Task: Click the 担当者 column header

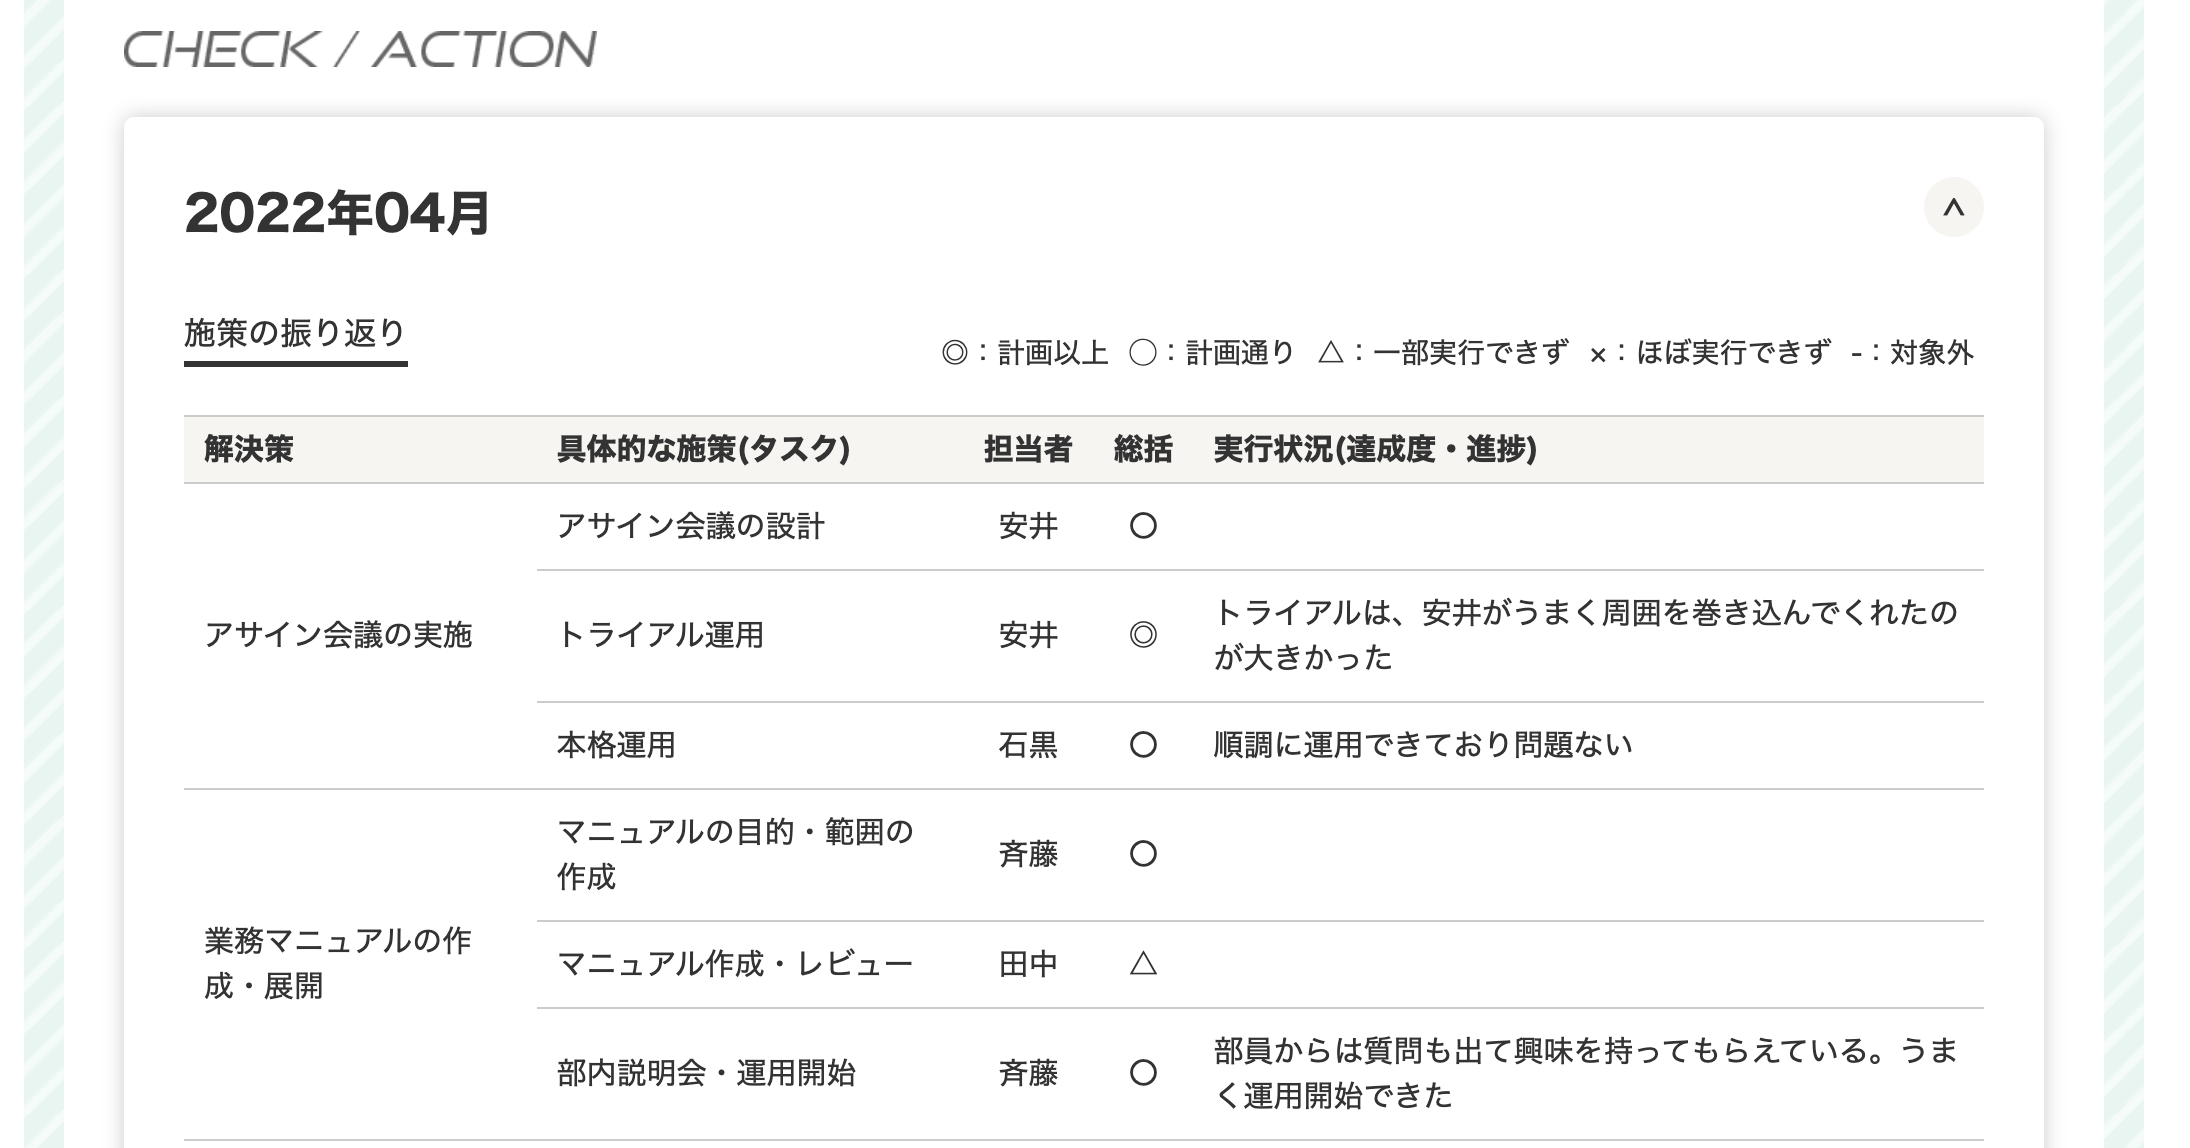Action: [x=1027, y=450]
